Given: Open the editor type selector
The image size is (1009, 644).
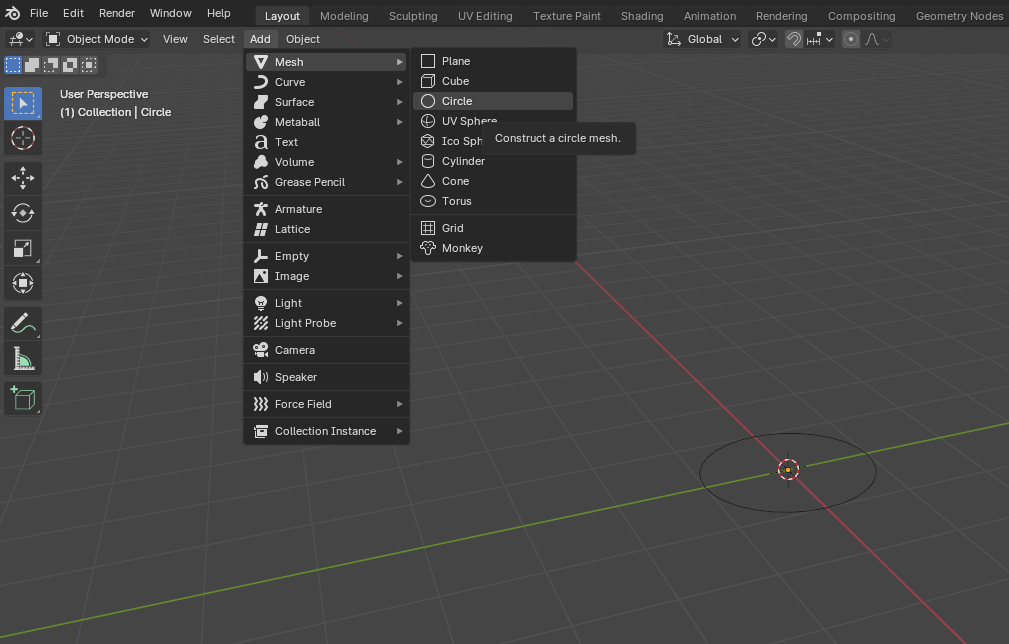Looking at the screenshot, I should pyautogui.click(x=20, y=39).
